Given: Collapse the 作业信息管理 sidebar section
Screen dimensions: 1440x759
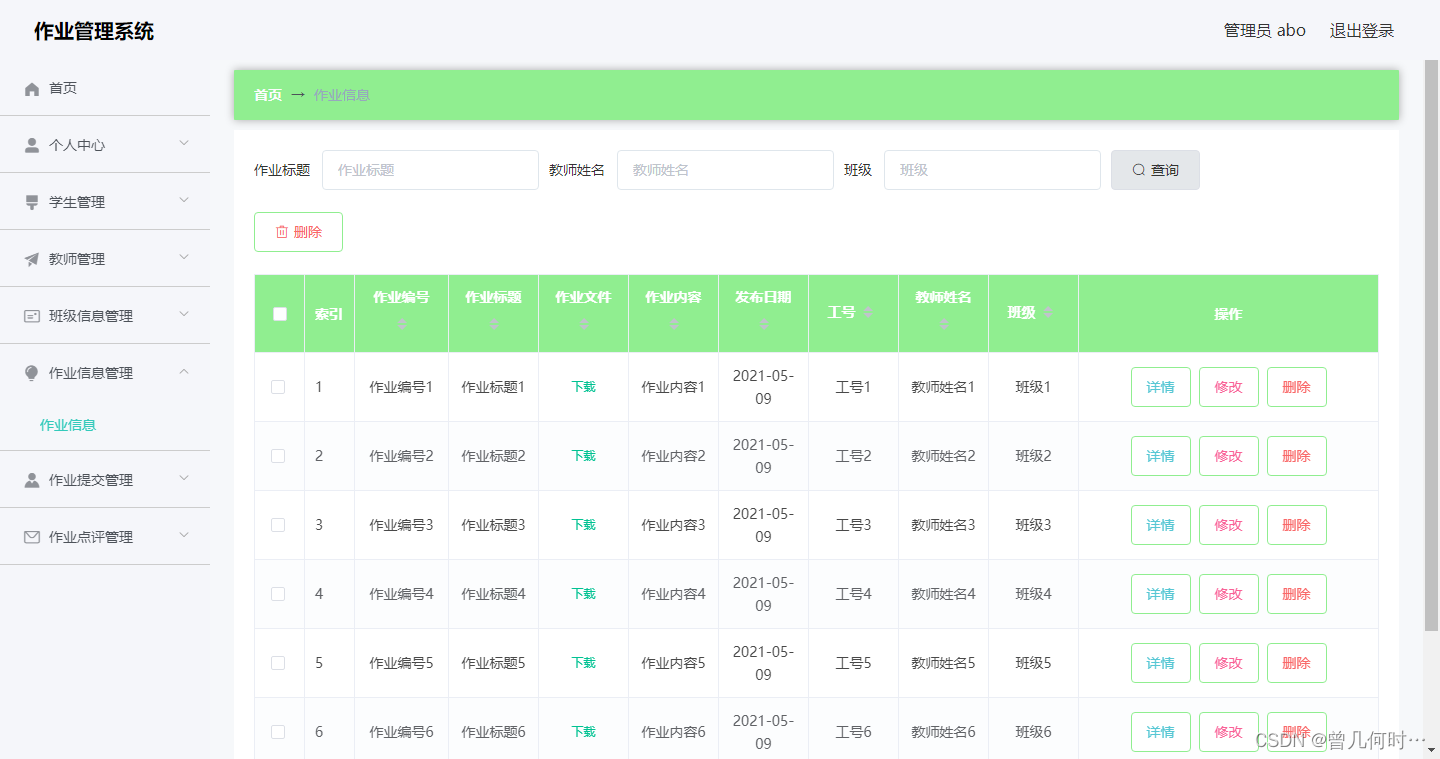Looking at the screenshot, I should [183, 372].
